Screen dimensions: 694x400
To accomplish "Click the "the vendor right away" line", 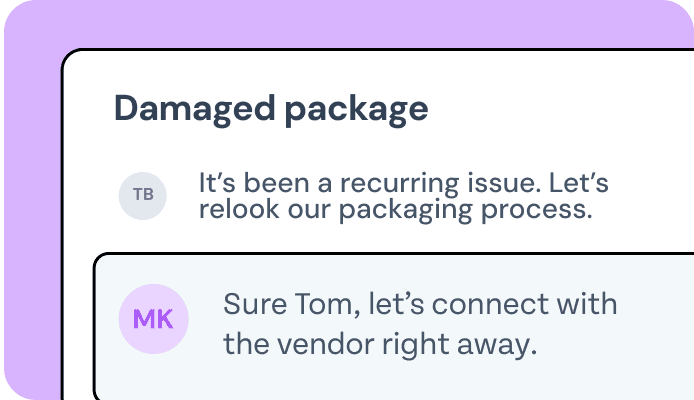I will [x=381, y=346].
